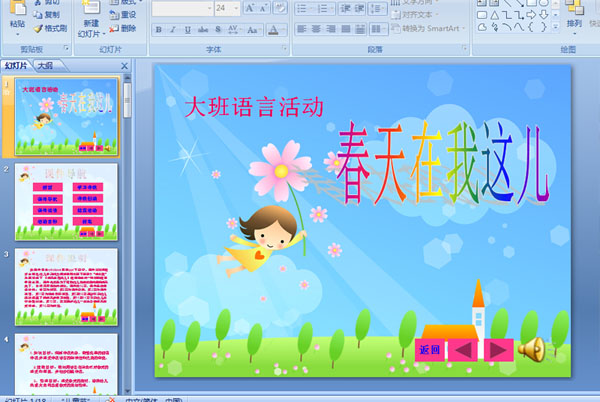This screenshot has width=600, height=402.
Task: Open the font name dropdown
Action: [207, 8]
